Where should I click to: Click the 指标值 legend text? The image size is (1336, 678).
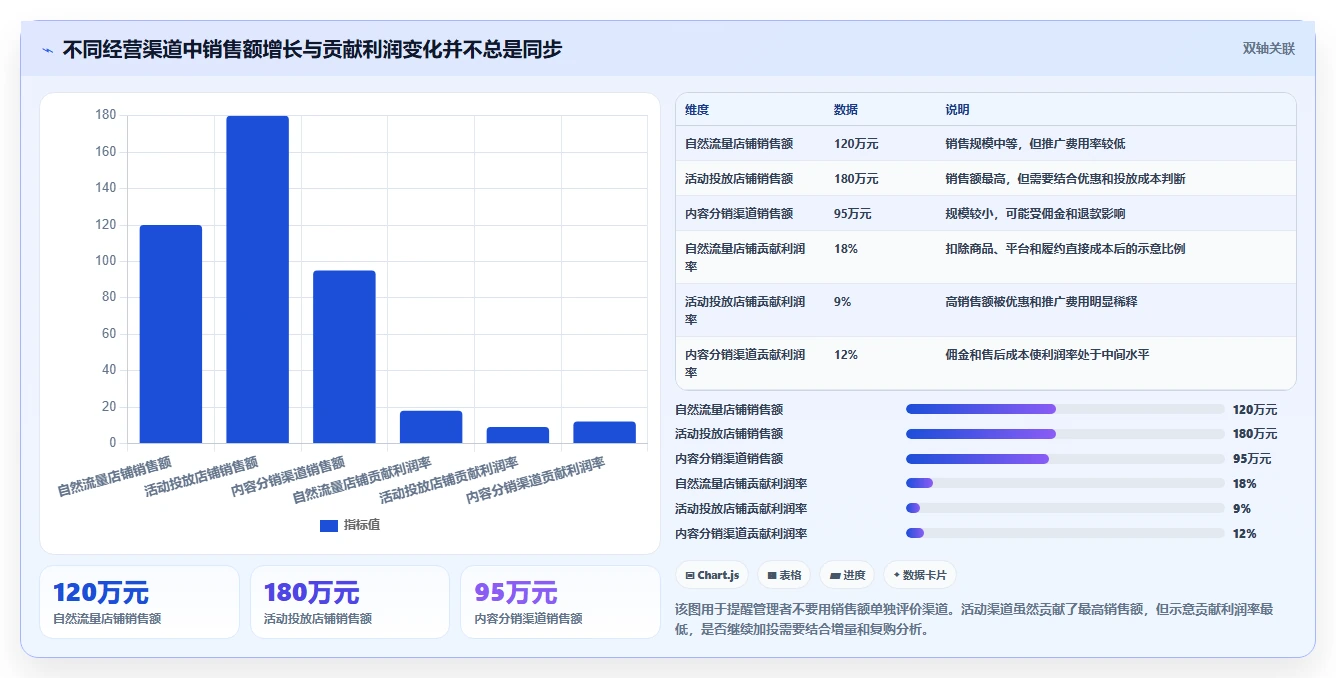tap(362, 525)
